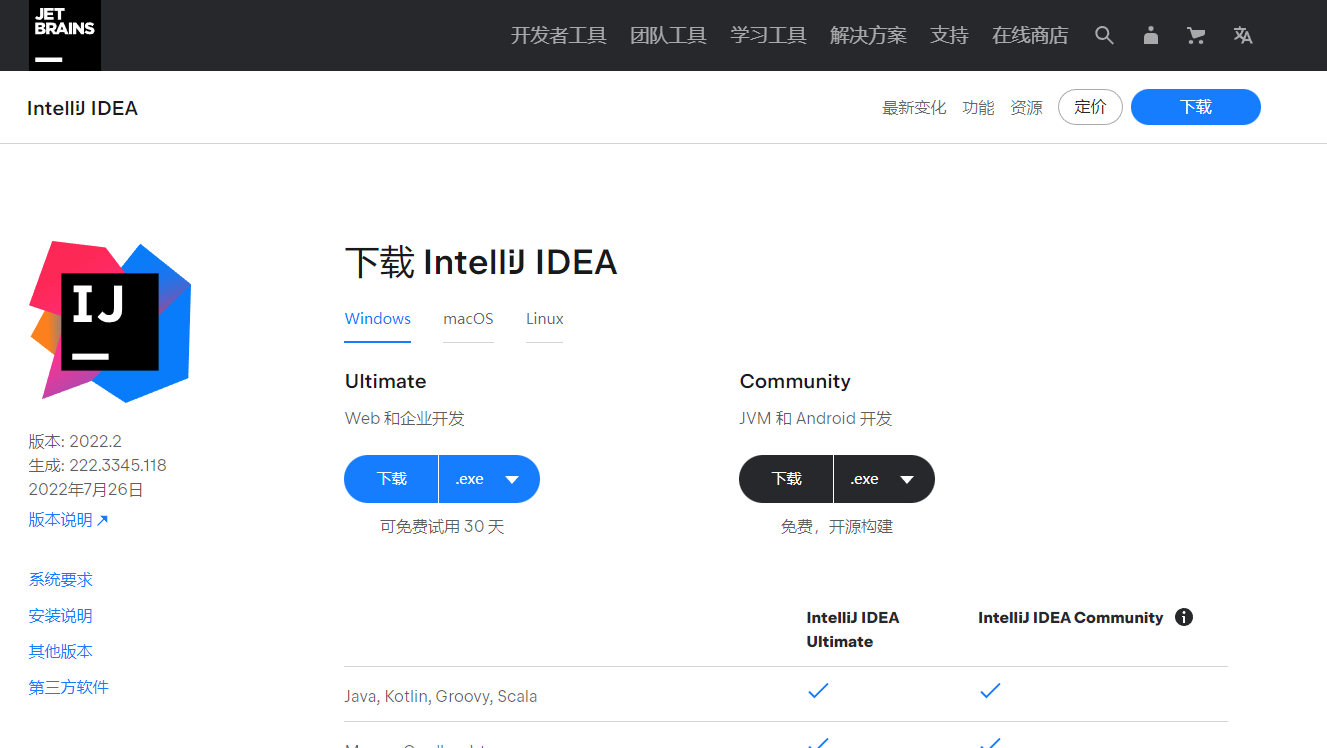
Task: Open the language selector icon
Action: tap(1243, 36)
